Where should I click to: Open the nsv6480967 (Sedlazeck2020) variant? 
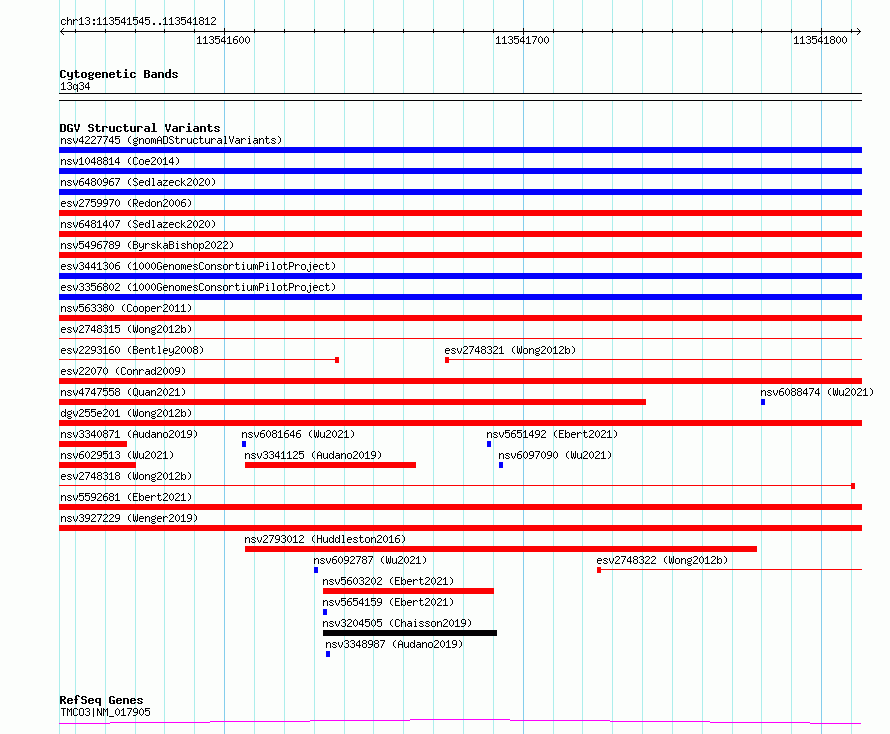pos(138,182)
